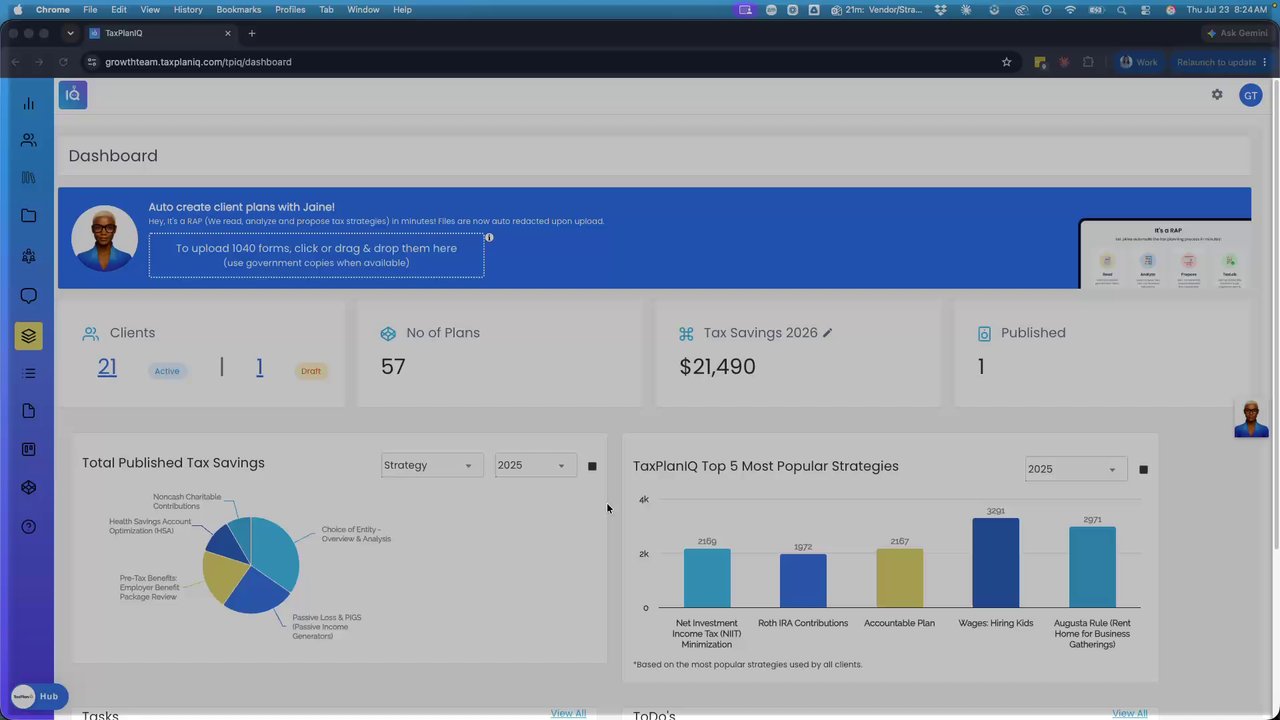The width and height of the screenshot is (1280, 720).
Task: Click the Accountable Plan bar
Action: (x=900, y=578)
